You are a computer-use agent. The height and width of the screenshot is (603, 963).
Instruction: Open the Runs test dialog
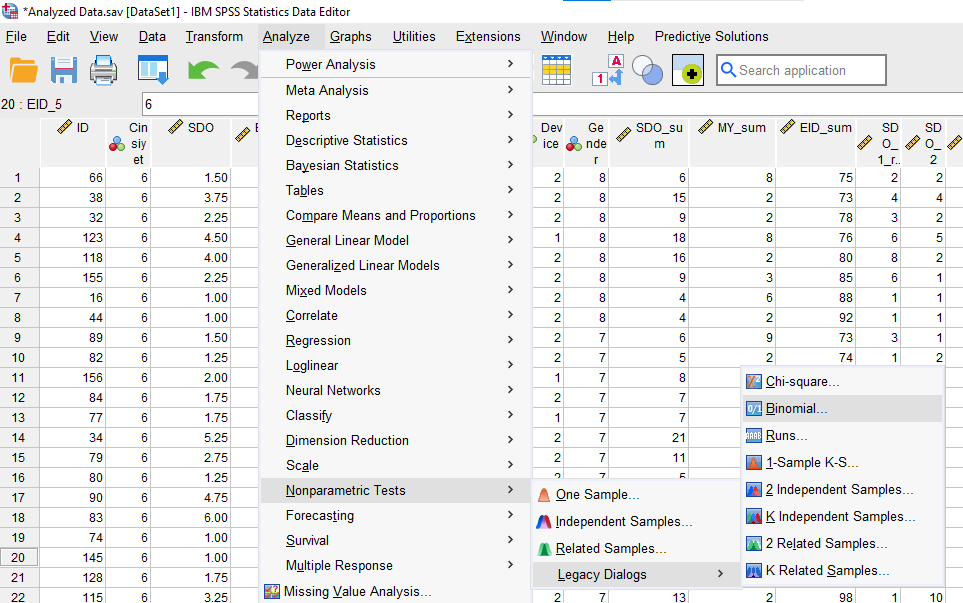pyautogui.click(x=842, y=435)
